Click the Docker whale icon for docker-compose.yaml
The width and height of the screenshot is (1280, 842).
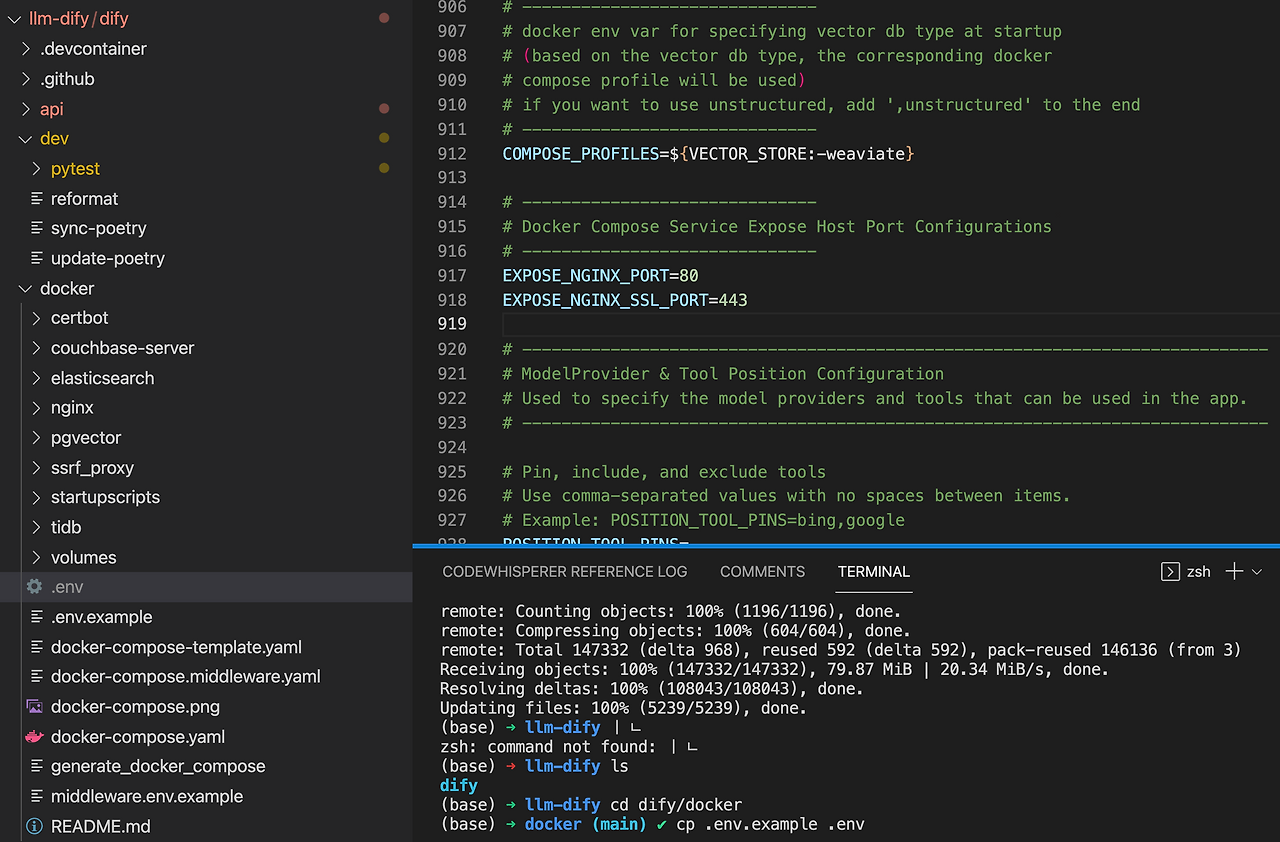34,737
